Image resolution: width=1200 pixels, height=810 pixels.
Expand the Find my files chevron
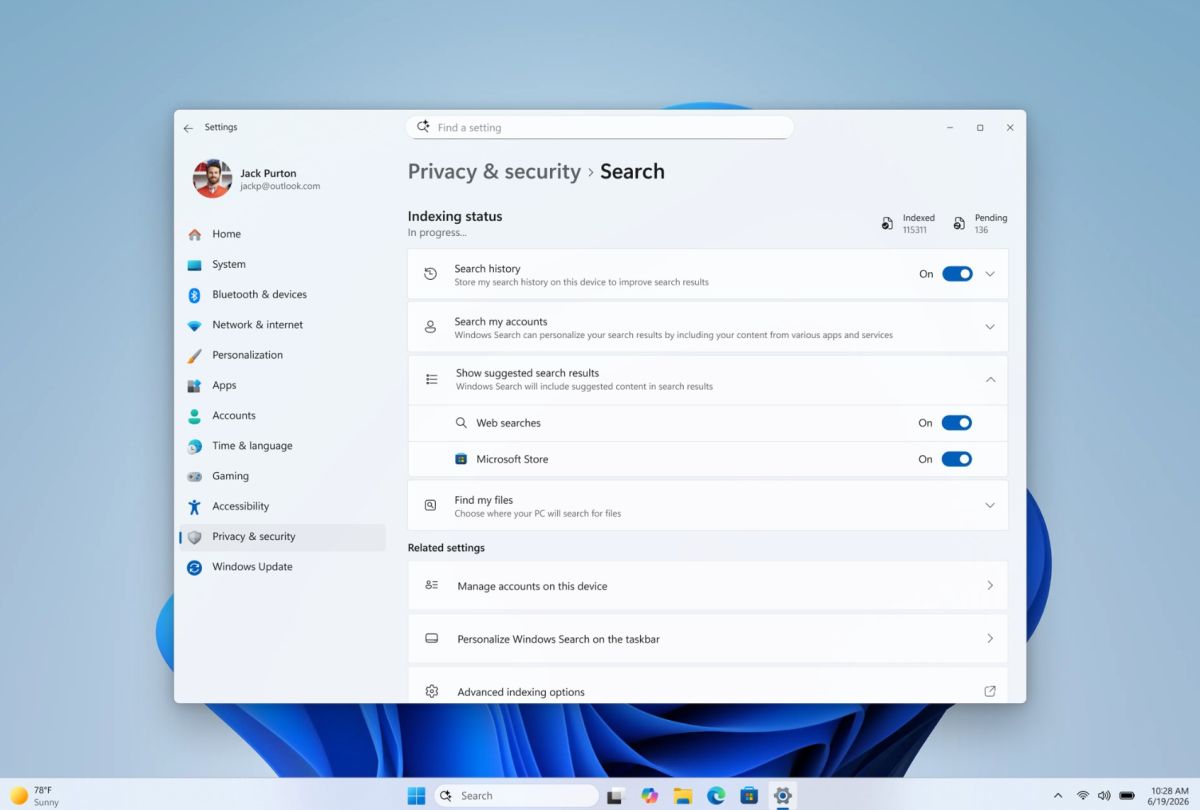pos(990,505)
